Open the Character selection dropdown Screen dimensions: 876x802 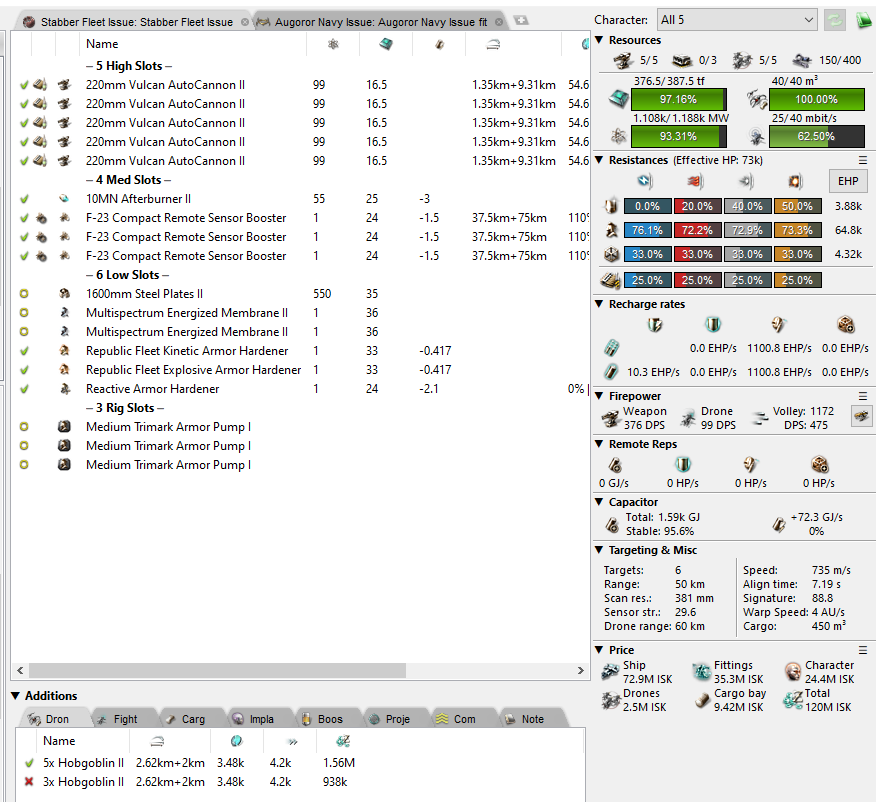[737, 20]
